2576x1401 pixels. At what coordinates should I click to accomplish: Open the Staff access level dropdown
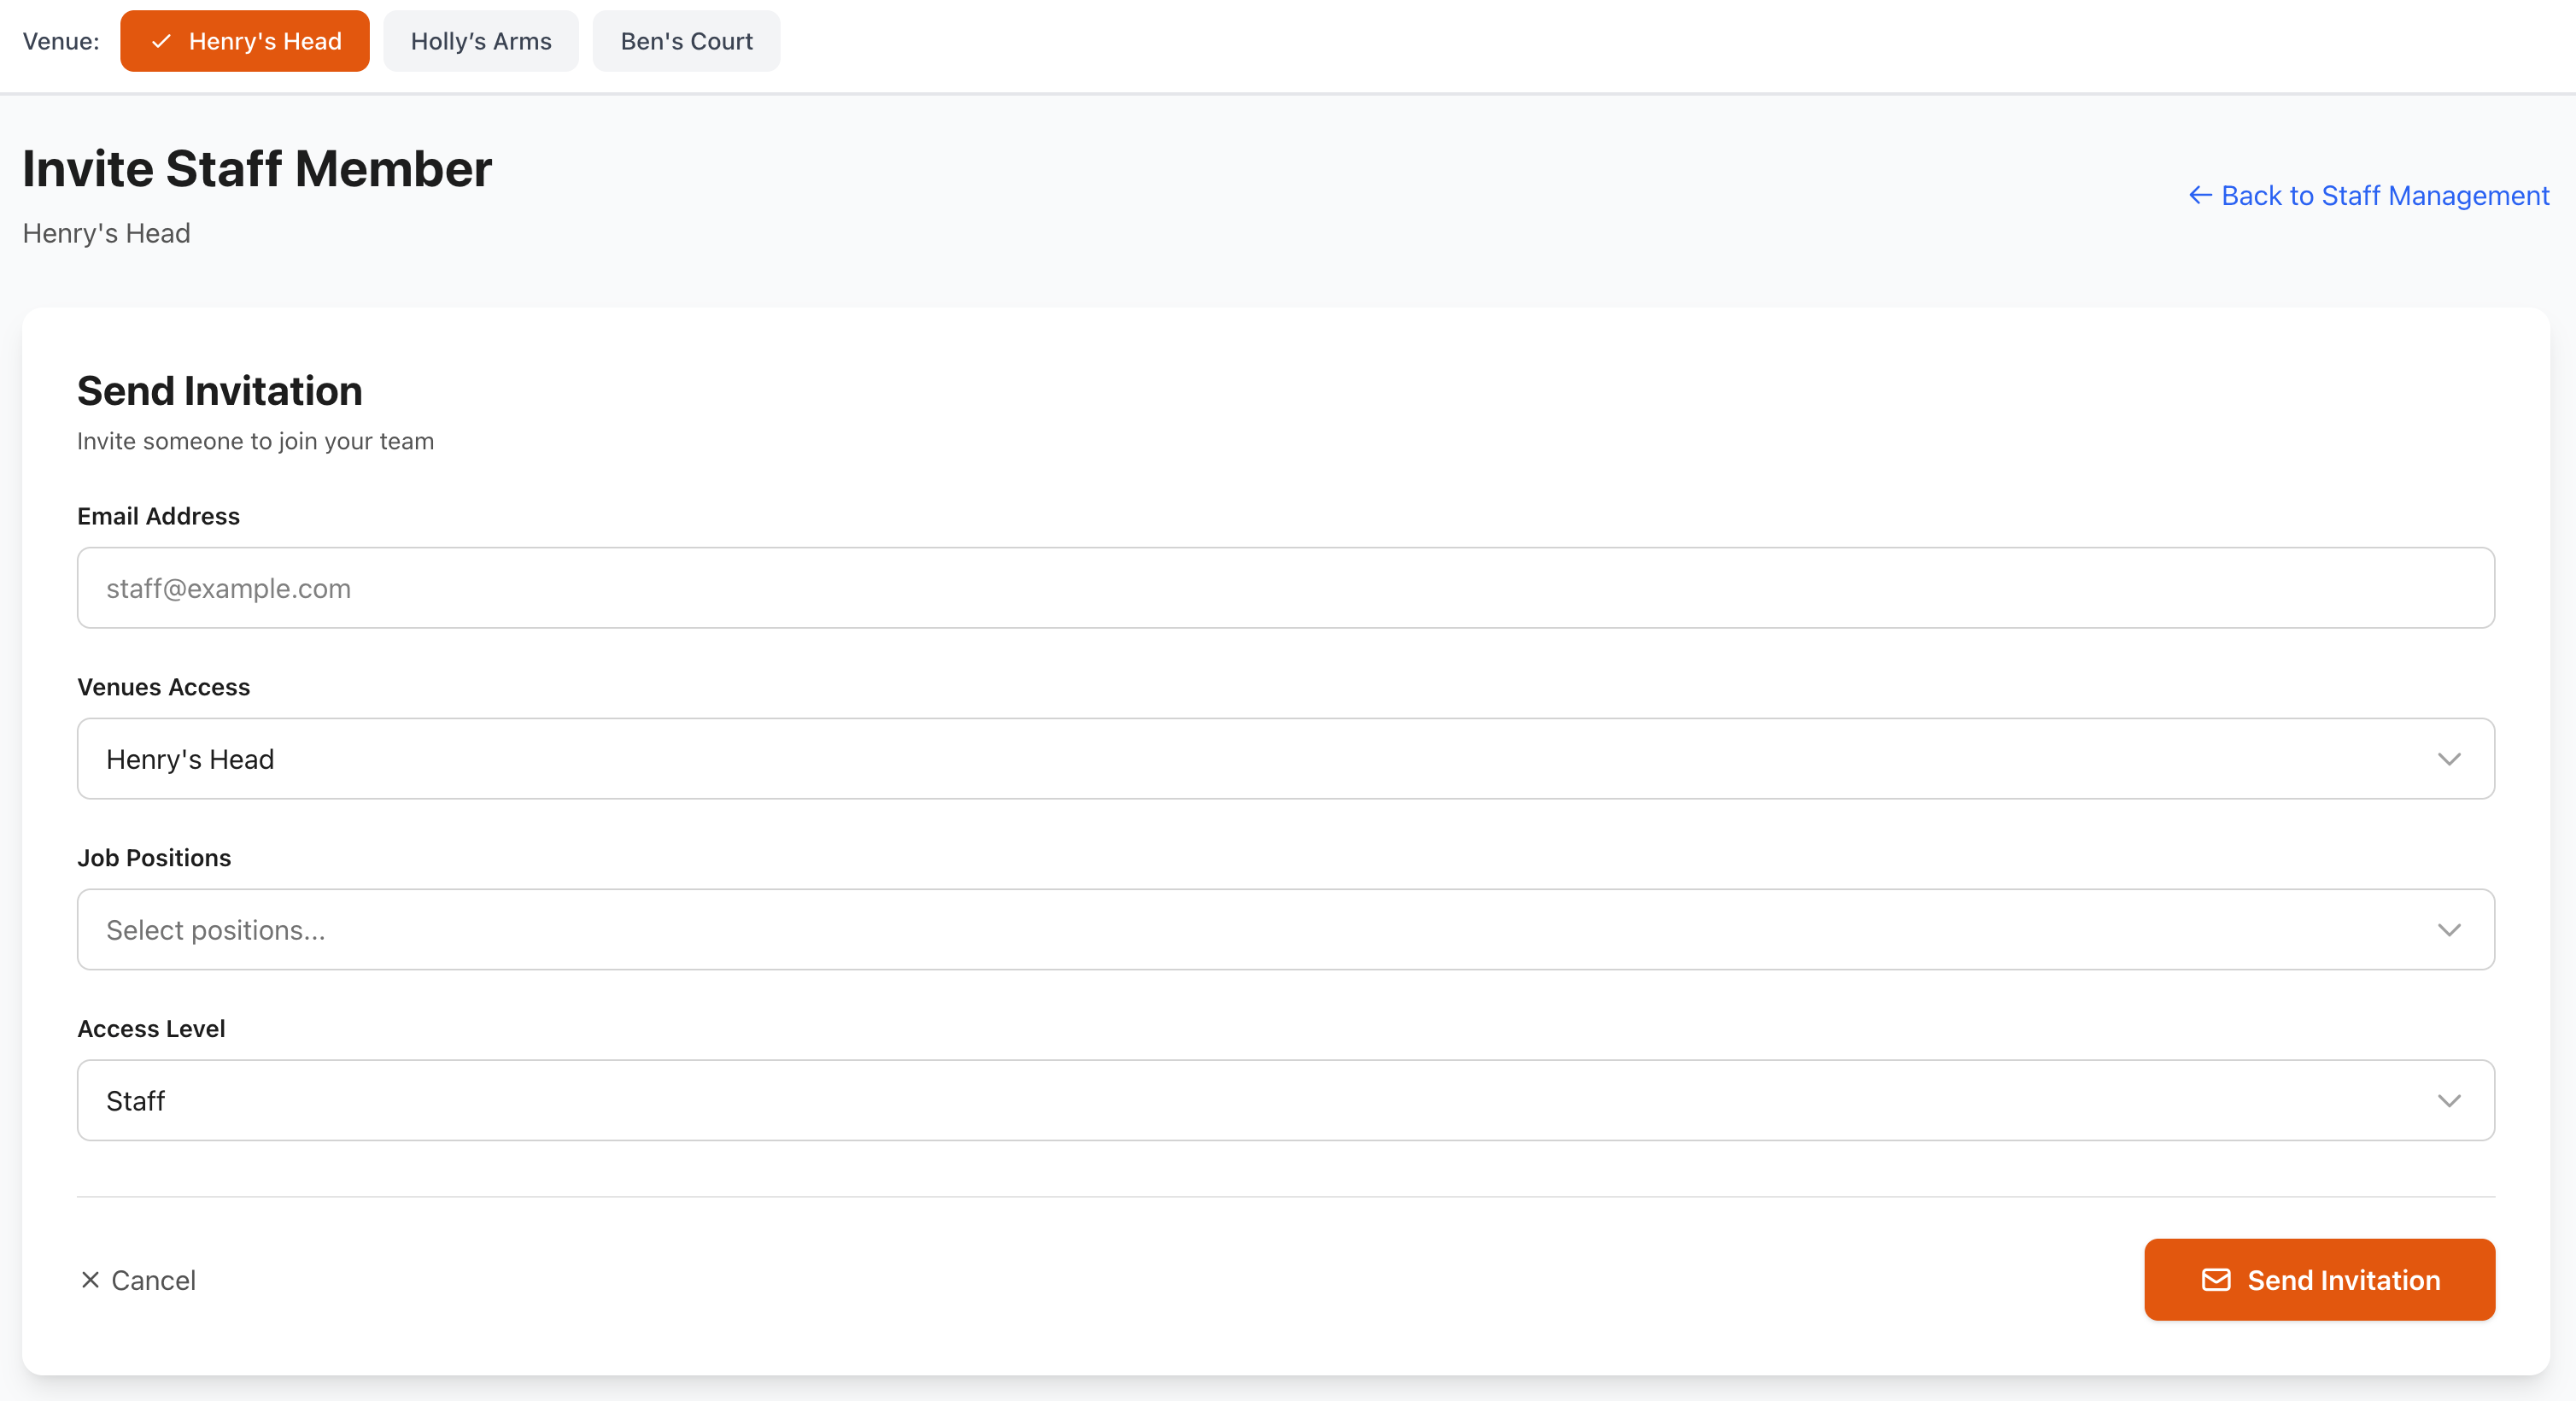1285,1101
